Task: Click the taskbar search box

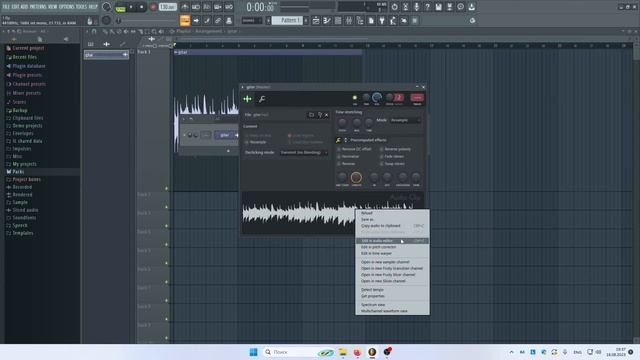Action: (x=298, y=352)
